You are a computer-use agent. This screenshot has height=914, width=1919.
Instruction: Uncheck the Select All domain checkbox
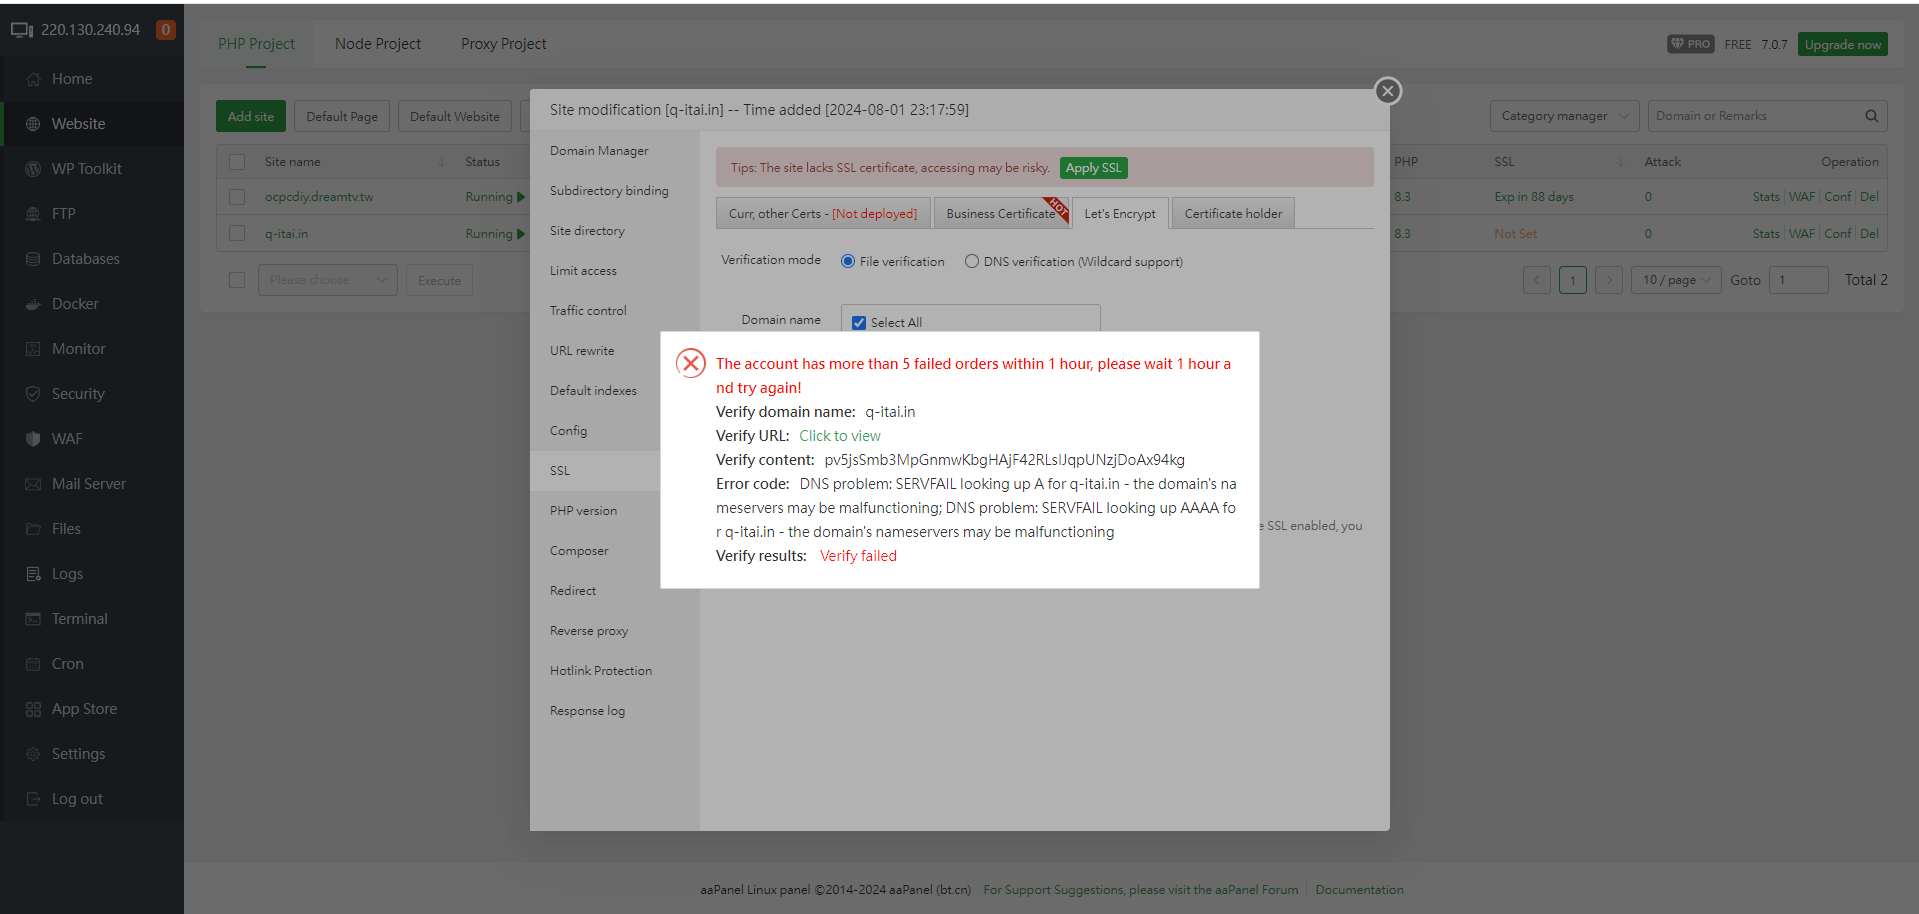(x=859, y=323)
